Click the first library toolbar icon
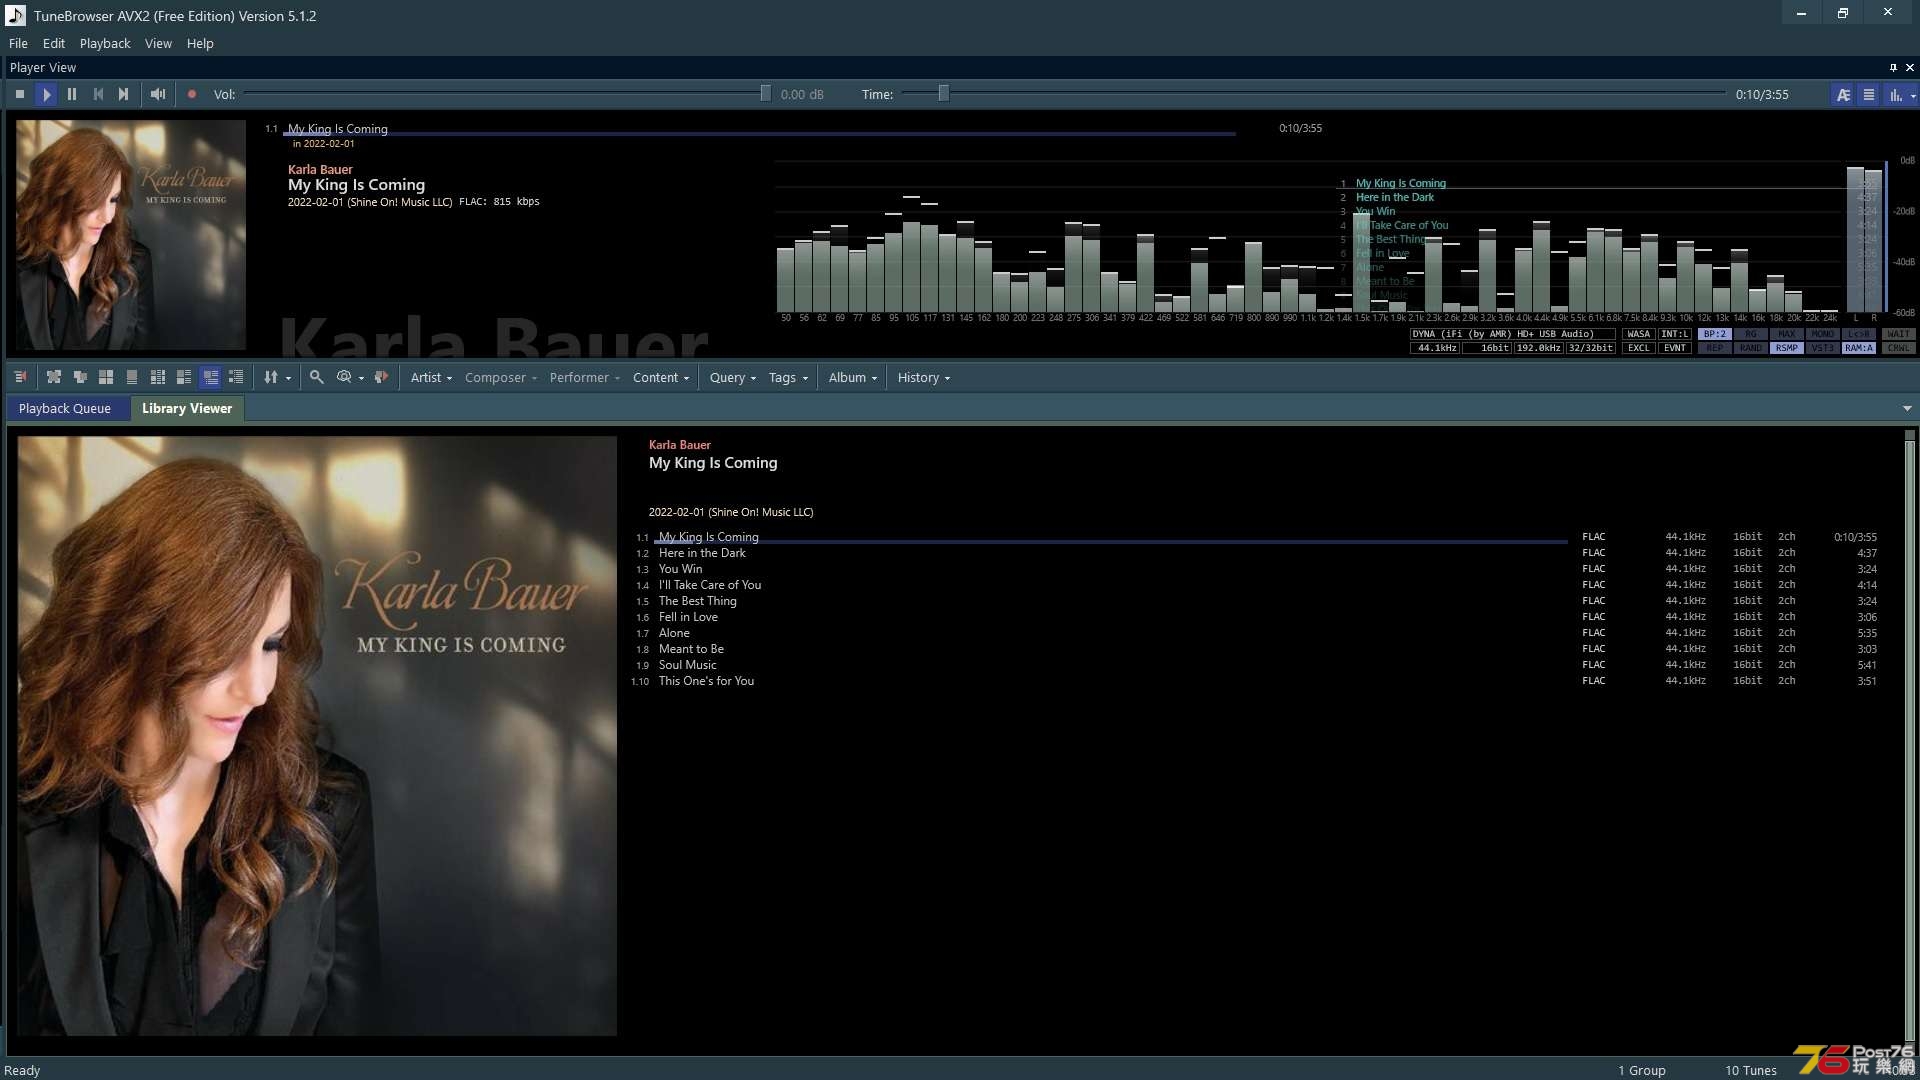The height and width of the screenshot is (1080, 1920). pos(20,377)
